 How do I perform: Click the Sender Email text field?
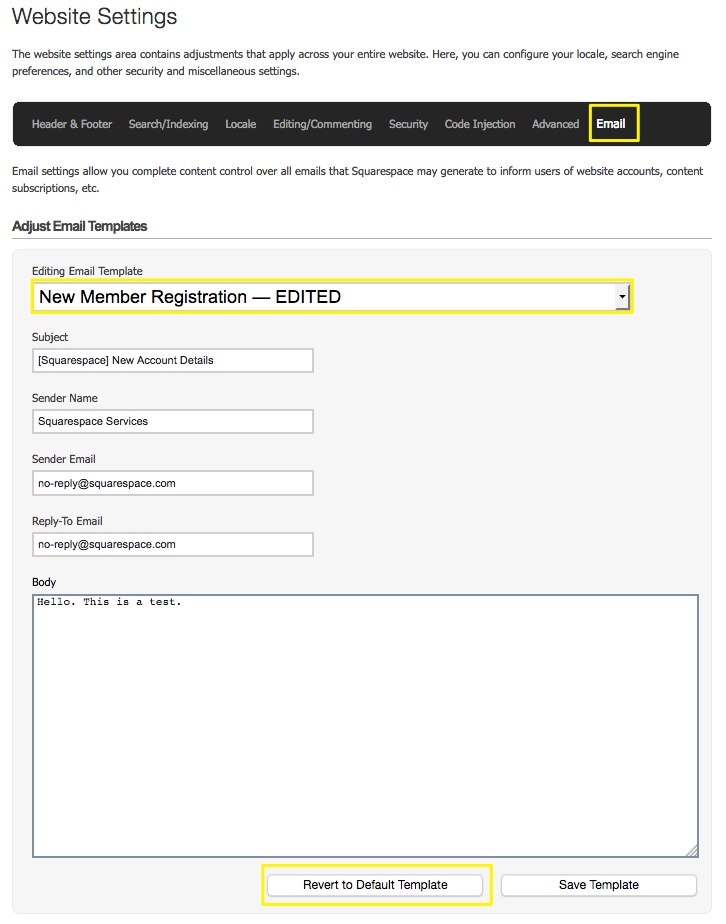pos(173,483)
